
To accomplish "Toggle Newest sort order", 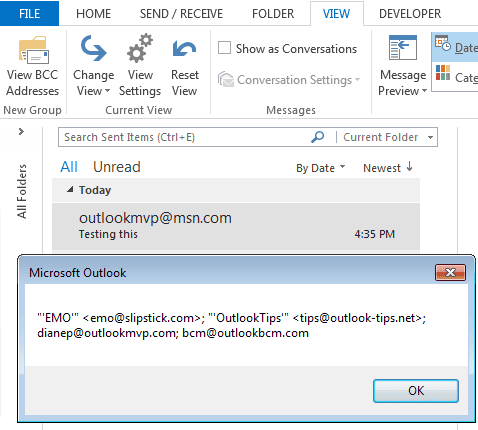I will tap(388, 168).
